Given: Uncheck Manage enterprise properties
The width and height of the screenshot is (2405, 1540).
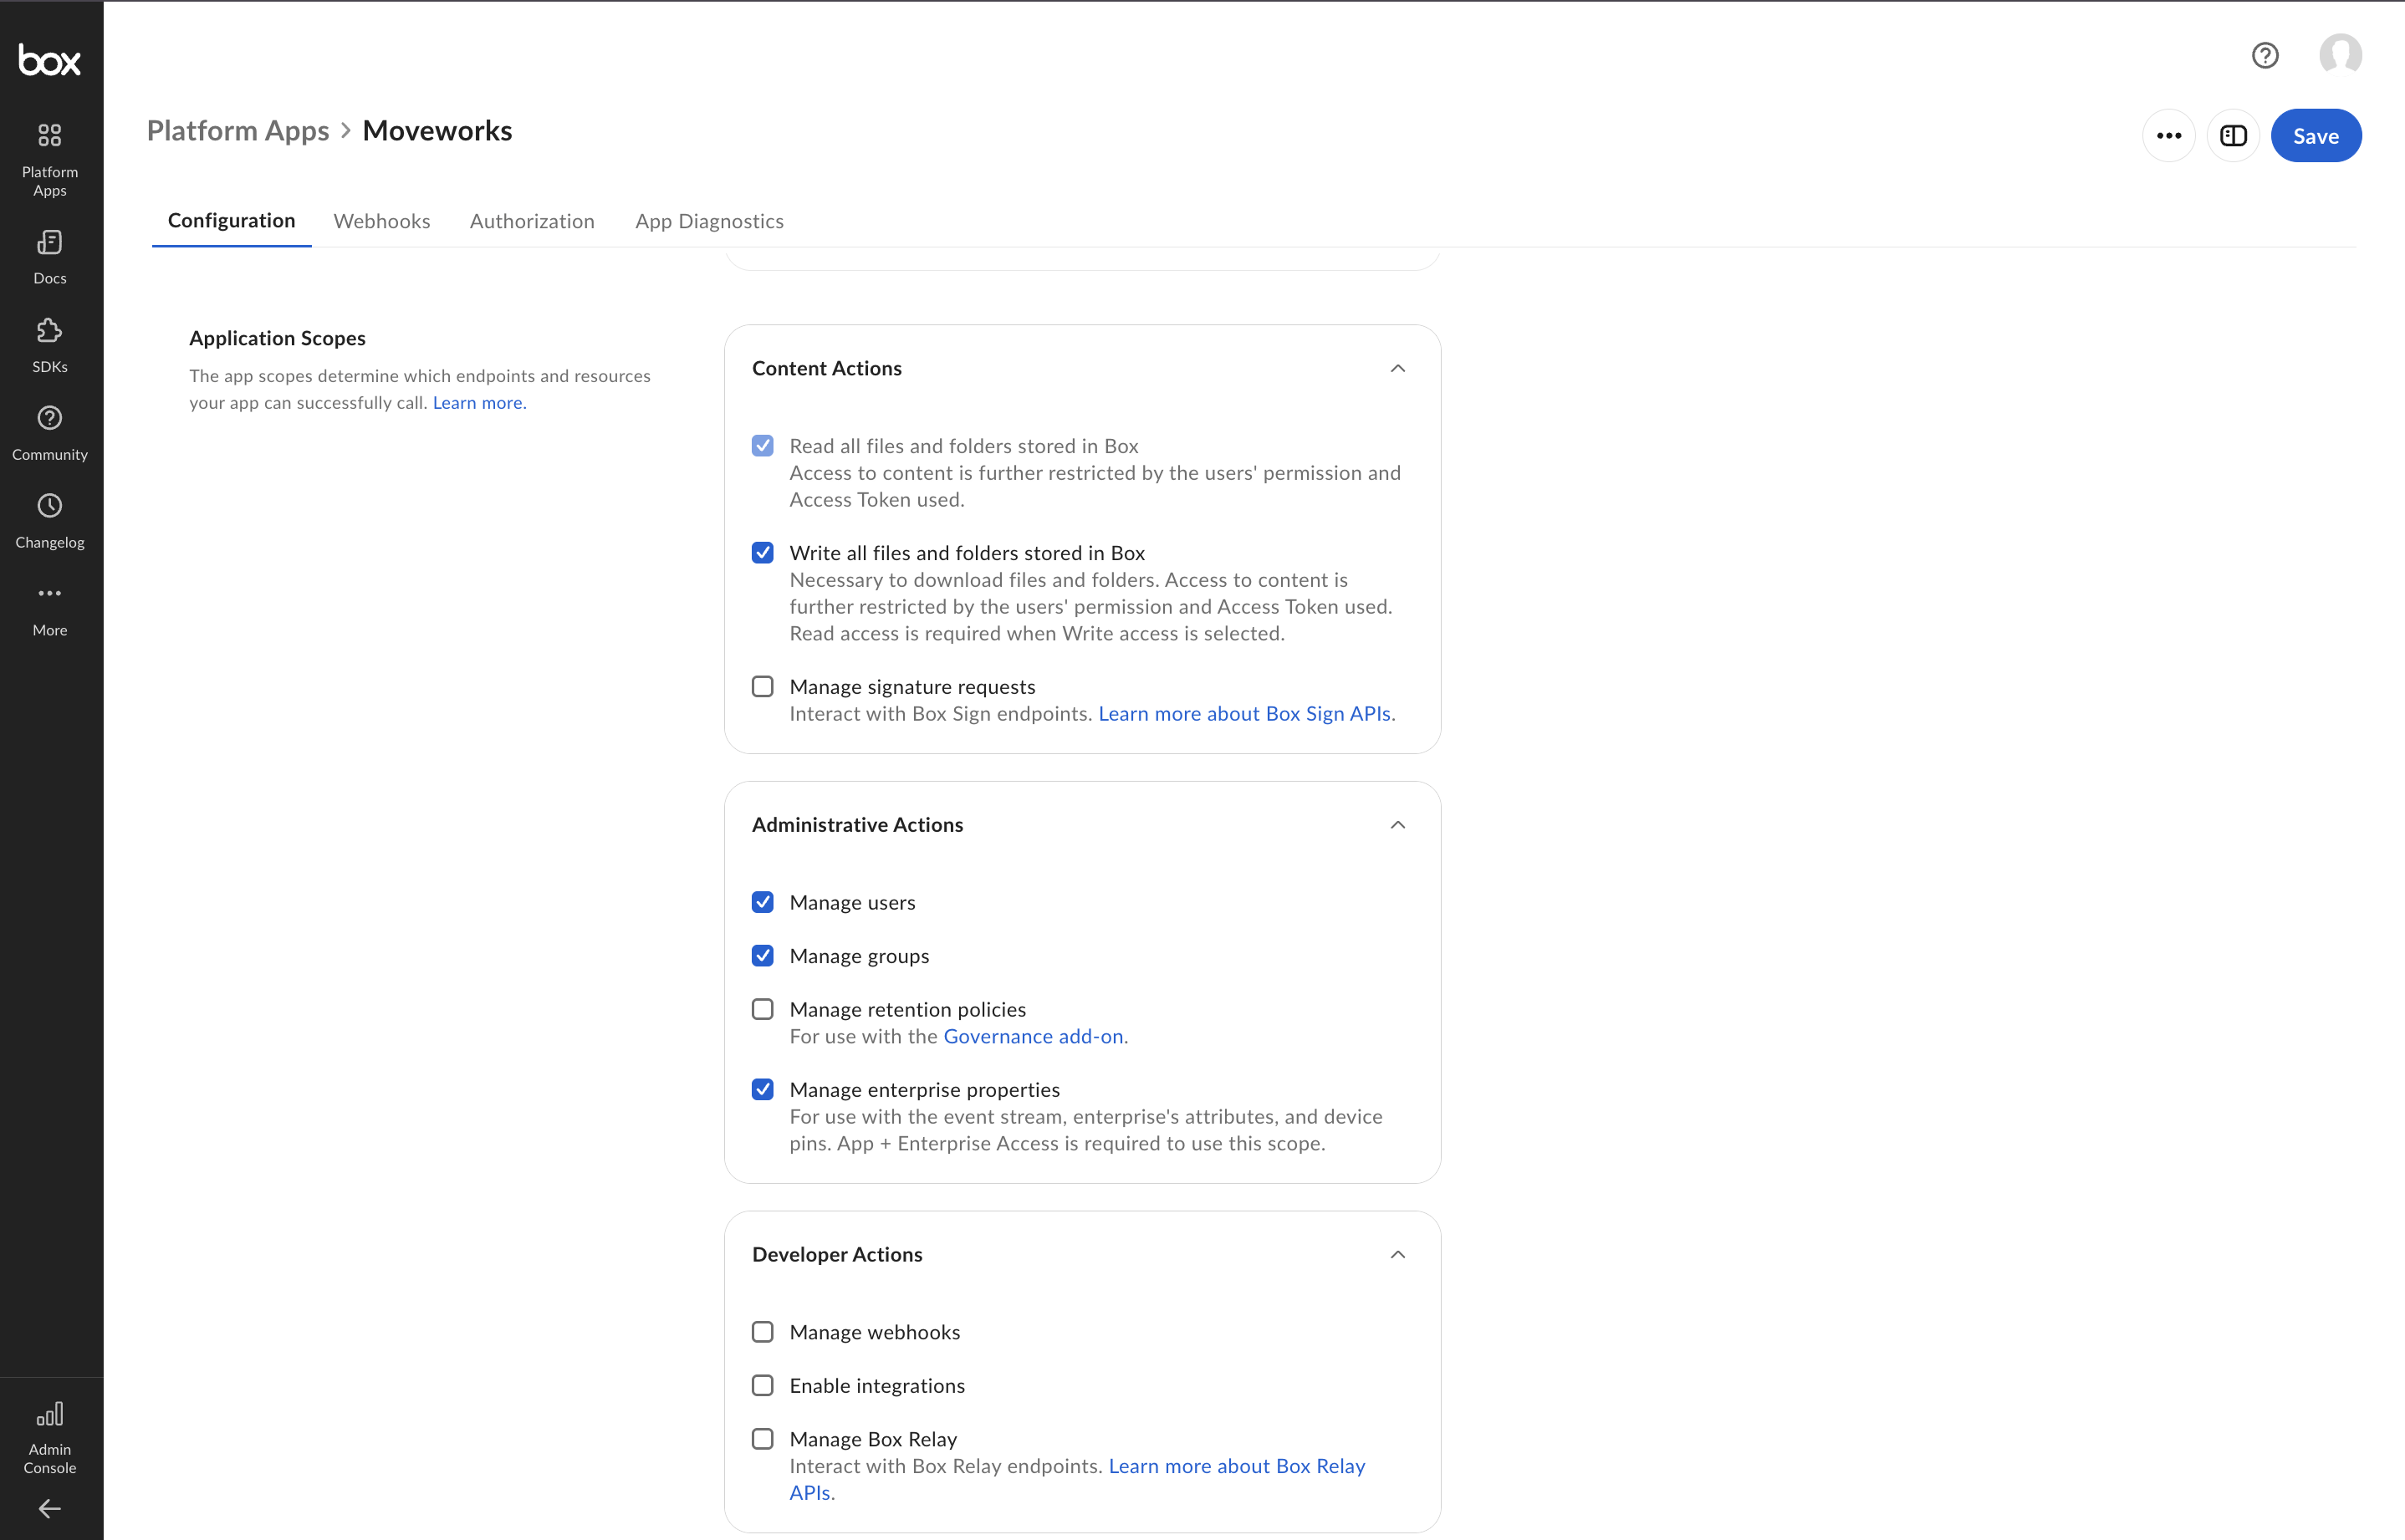Looking at the screenshot, I should (x=763, y=1090).
